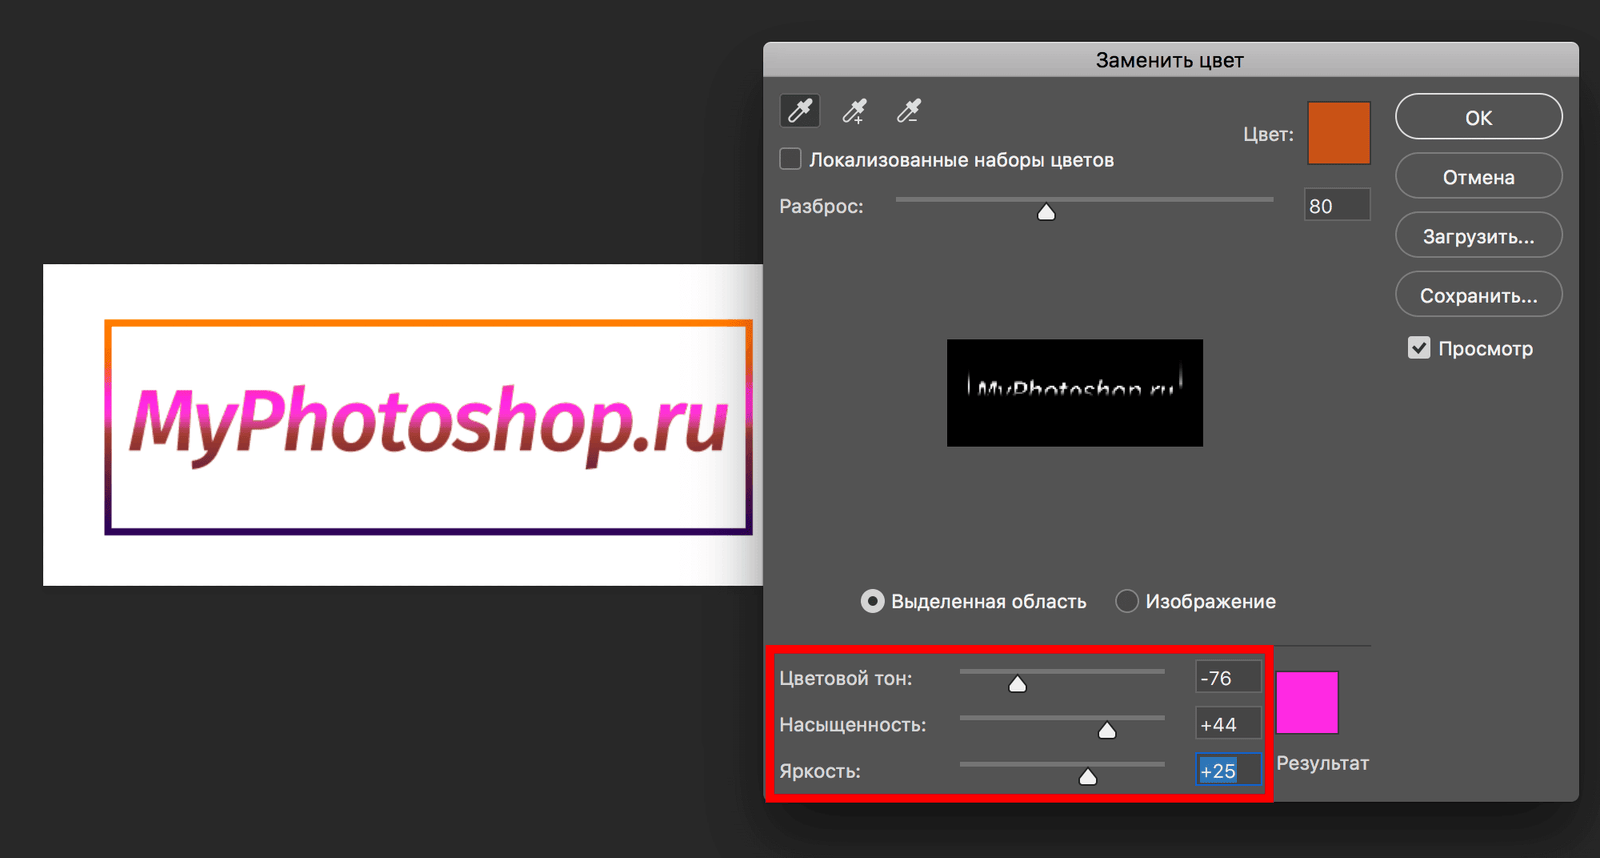The height and width of the screenshot is (858, 1600).
Task: Click the Насыщенность: label
Action: (x=853, y=725)
